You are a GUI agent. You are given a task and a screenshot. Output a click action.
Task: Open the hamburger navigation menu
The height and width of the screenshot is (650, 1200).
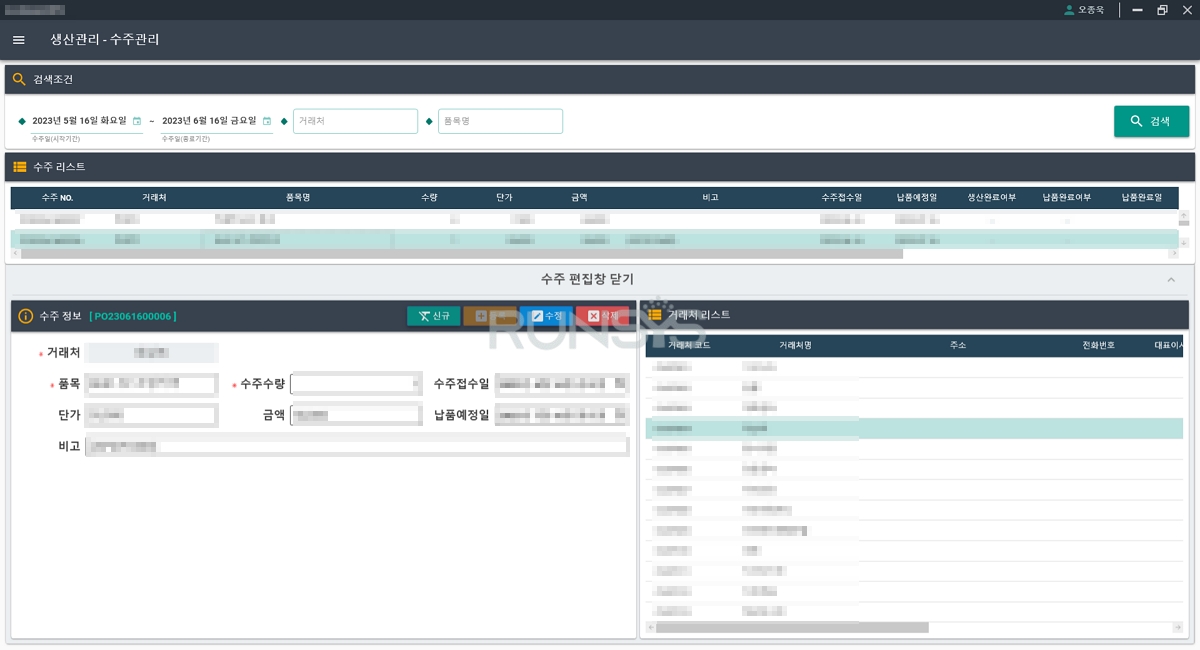tap(18, 40)
